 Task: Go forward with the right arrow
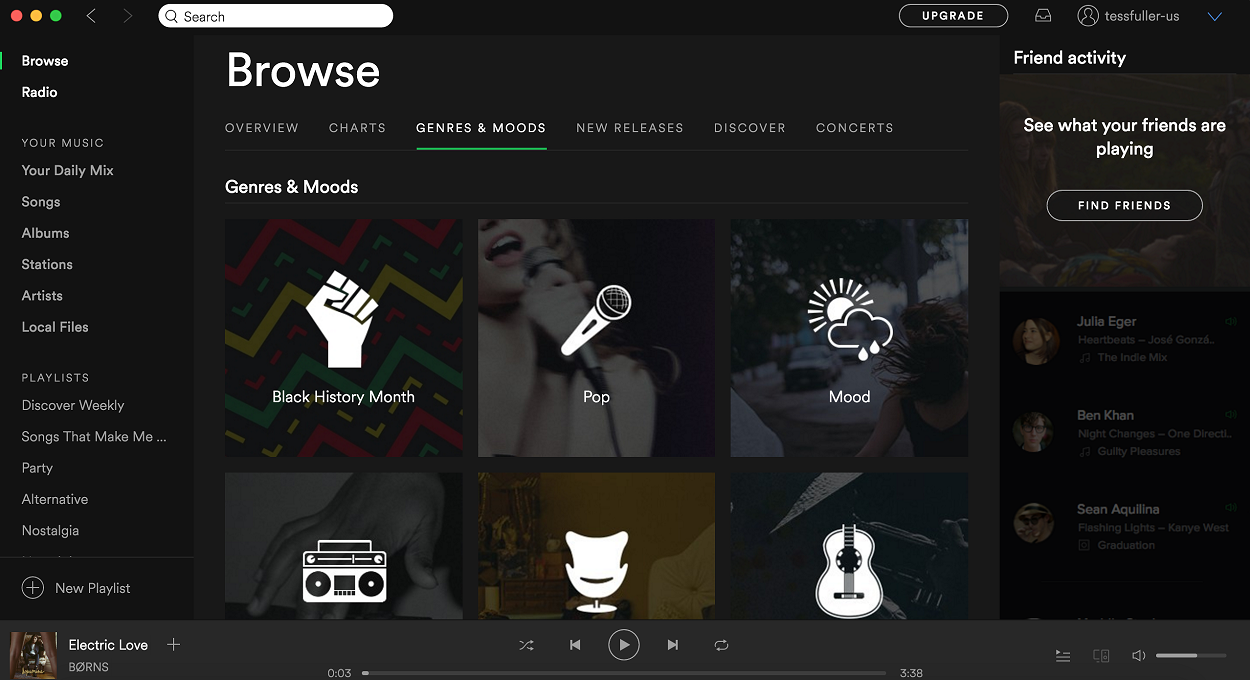(127, 16)
